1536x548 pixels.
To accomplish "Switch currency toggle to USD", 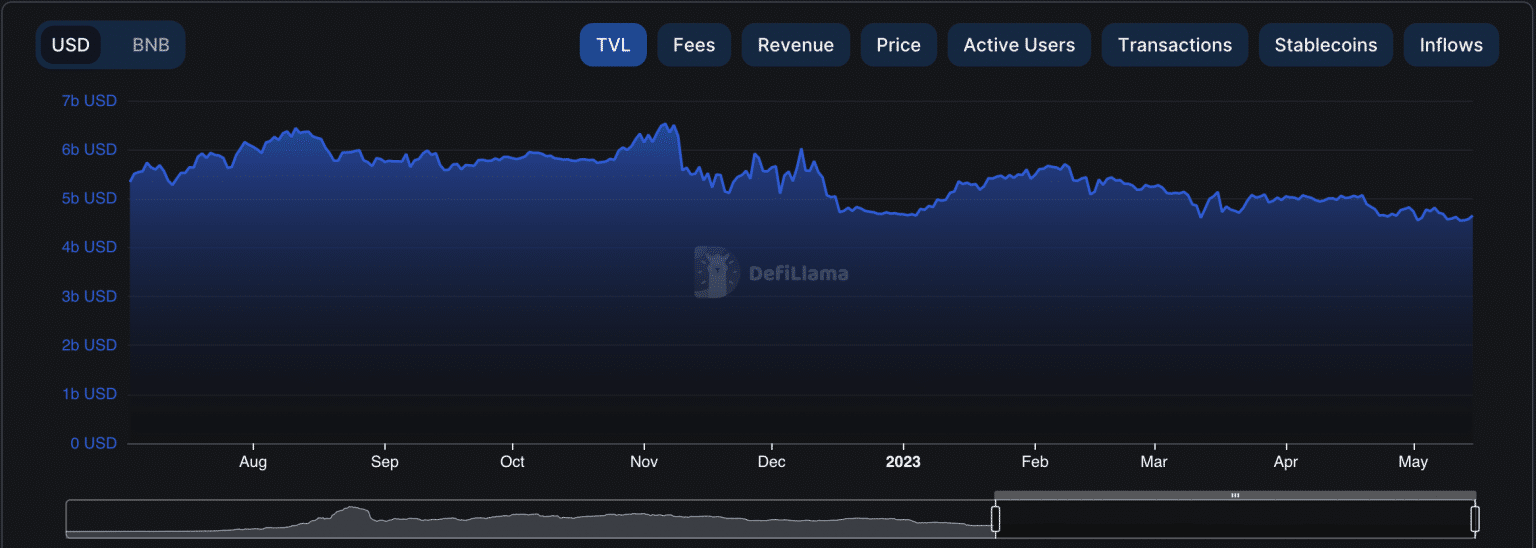I will coord(71,45).
